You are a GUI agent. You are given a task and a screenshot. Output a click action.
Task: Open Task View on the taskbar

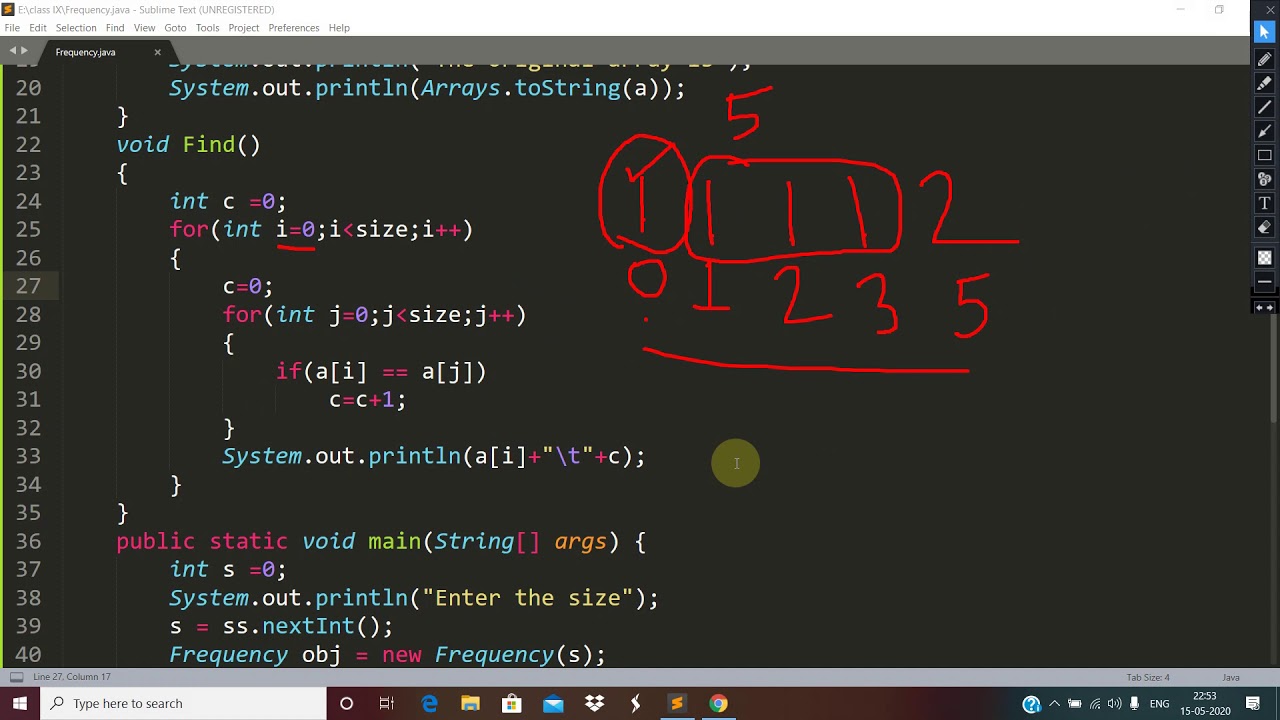pyautogui.click(x=387, y=703)
